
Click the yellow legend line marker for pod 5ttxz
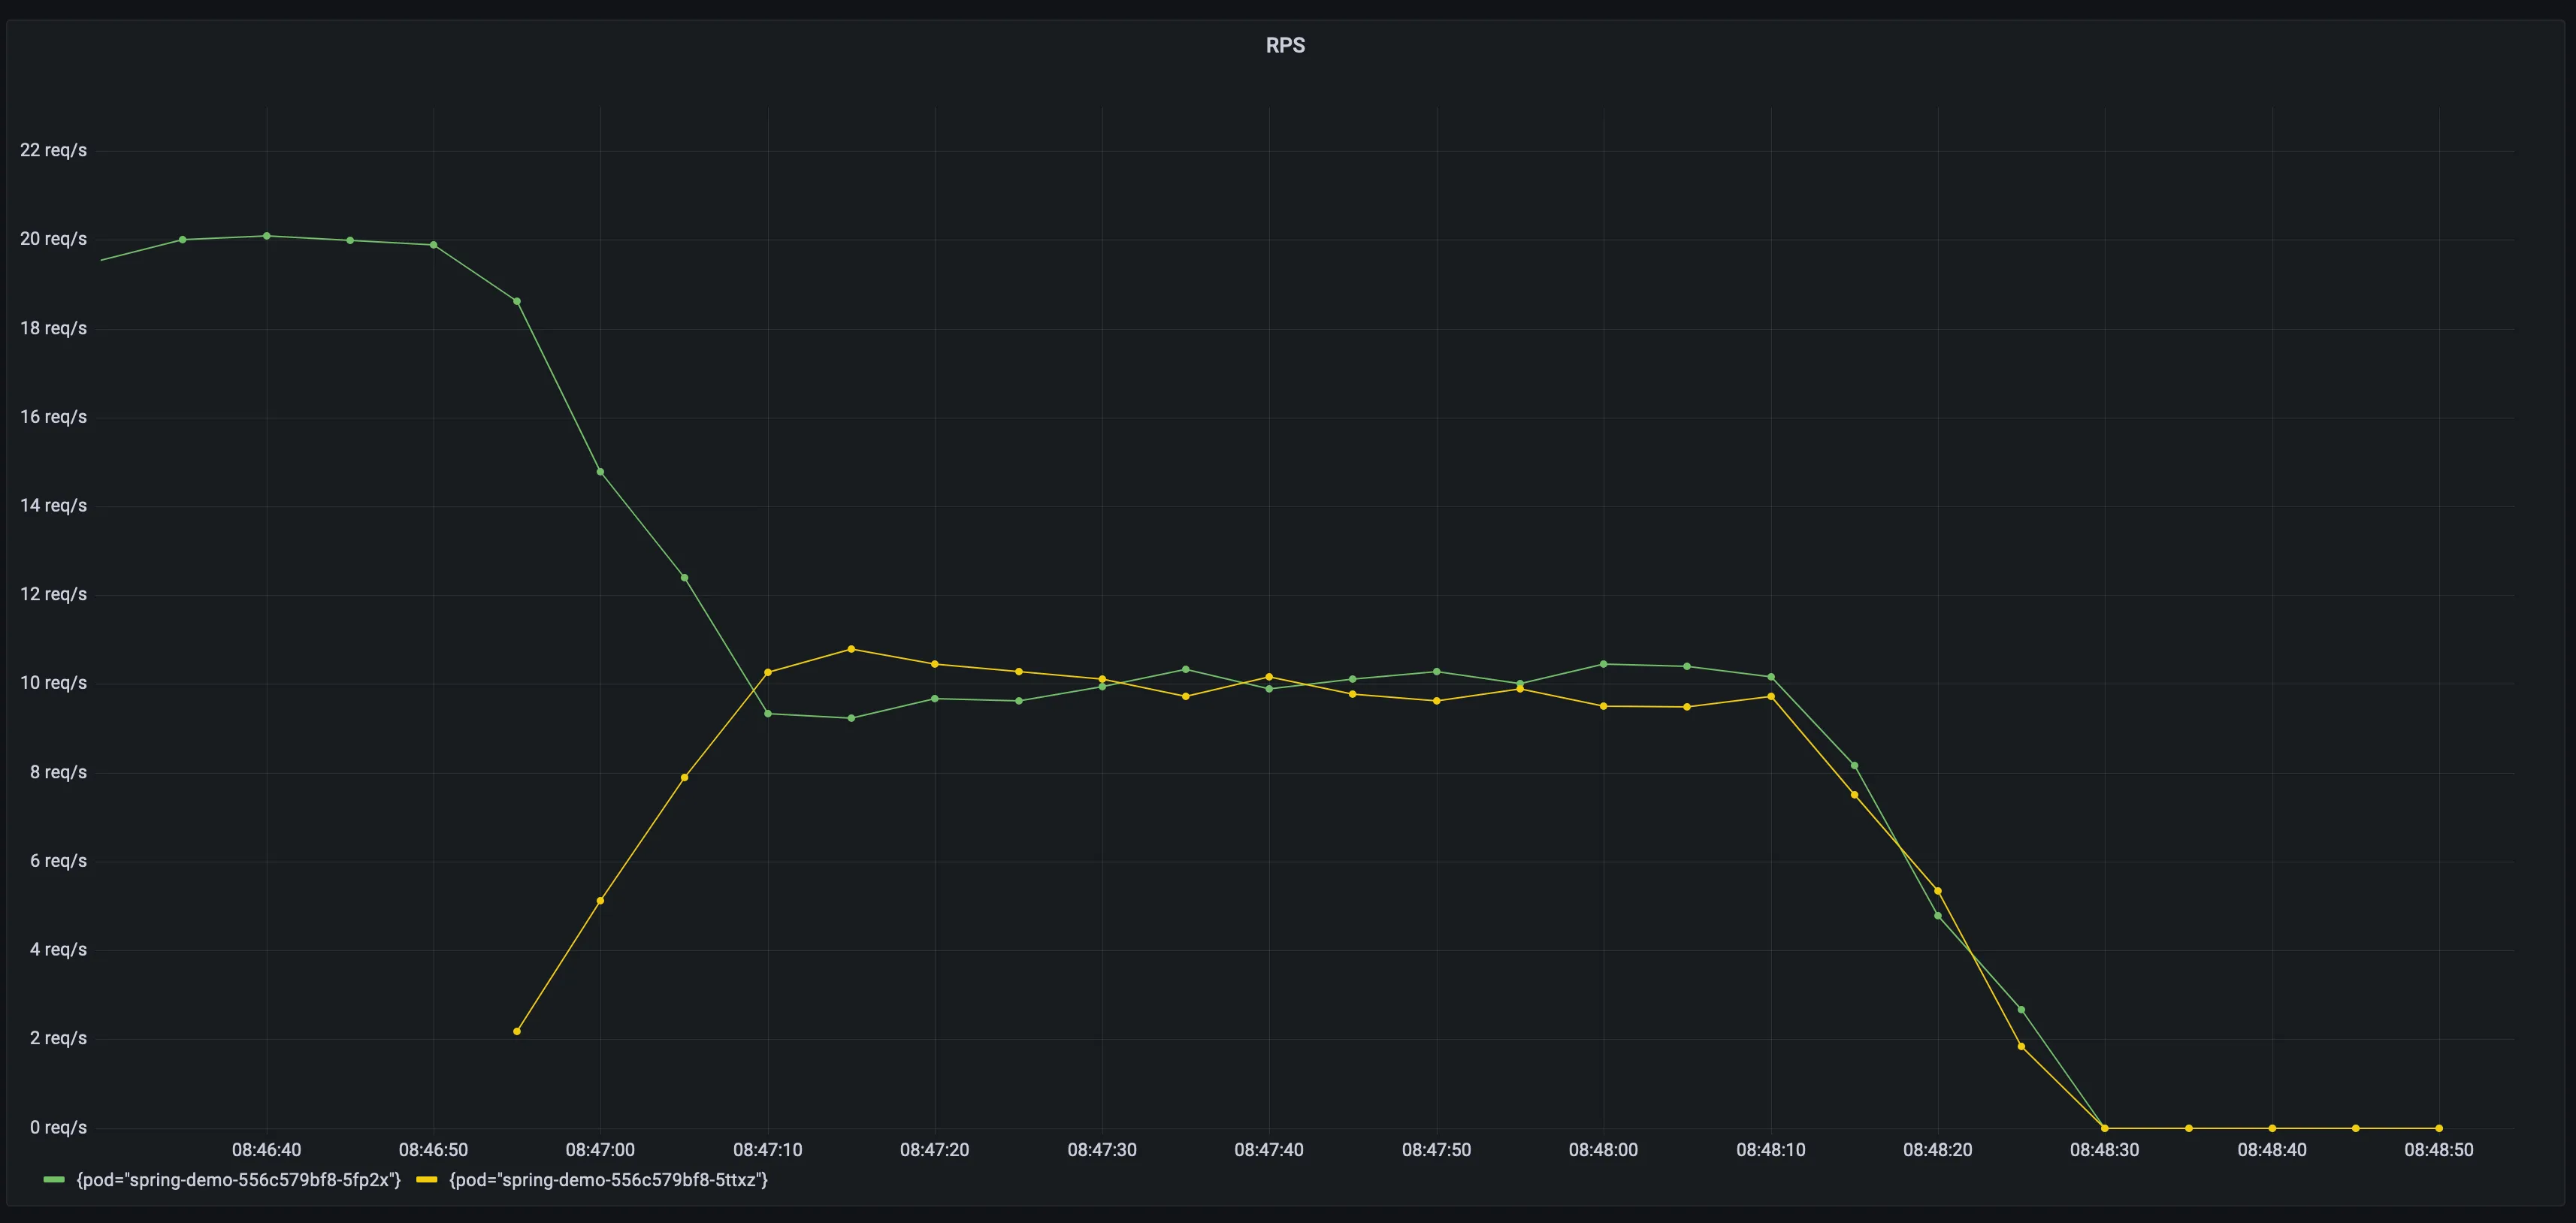(x=425, y=1180)
